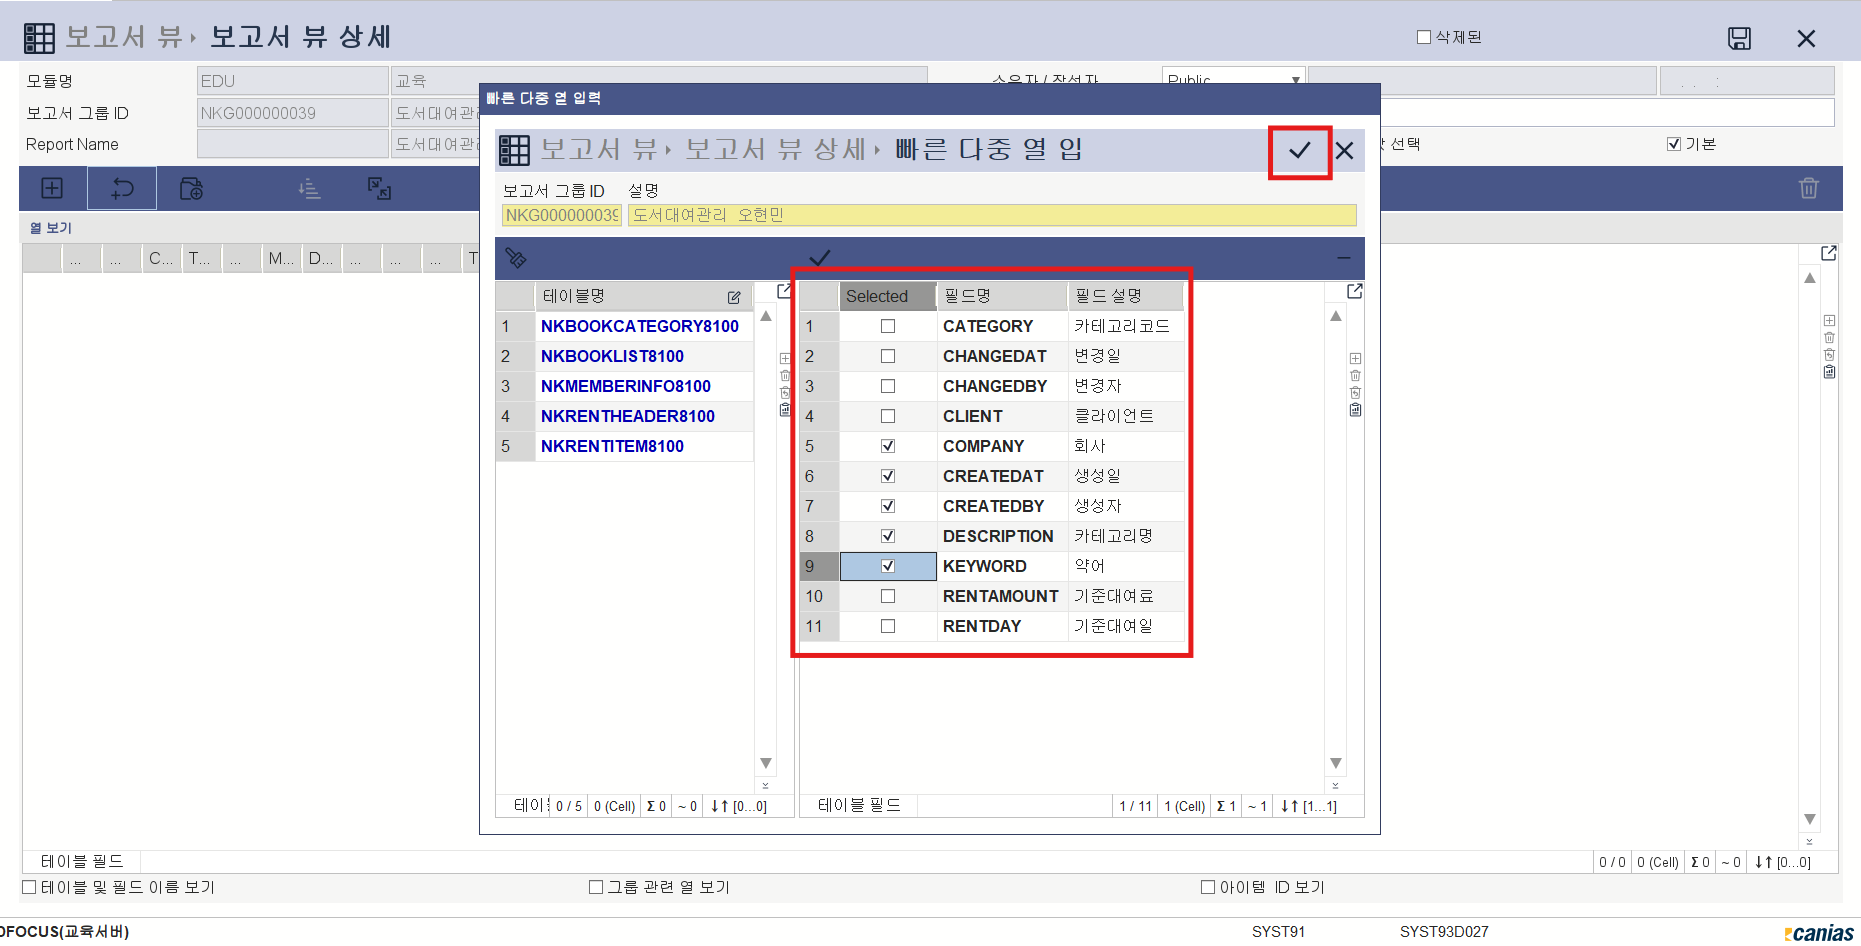This screenshot has width=1861, height=946.
Task: Save the report view with the diskette icon
Action: pos(1739,38)
